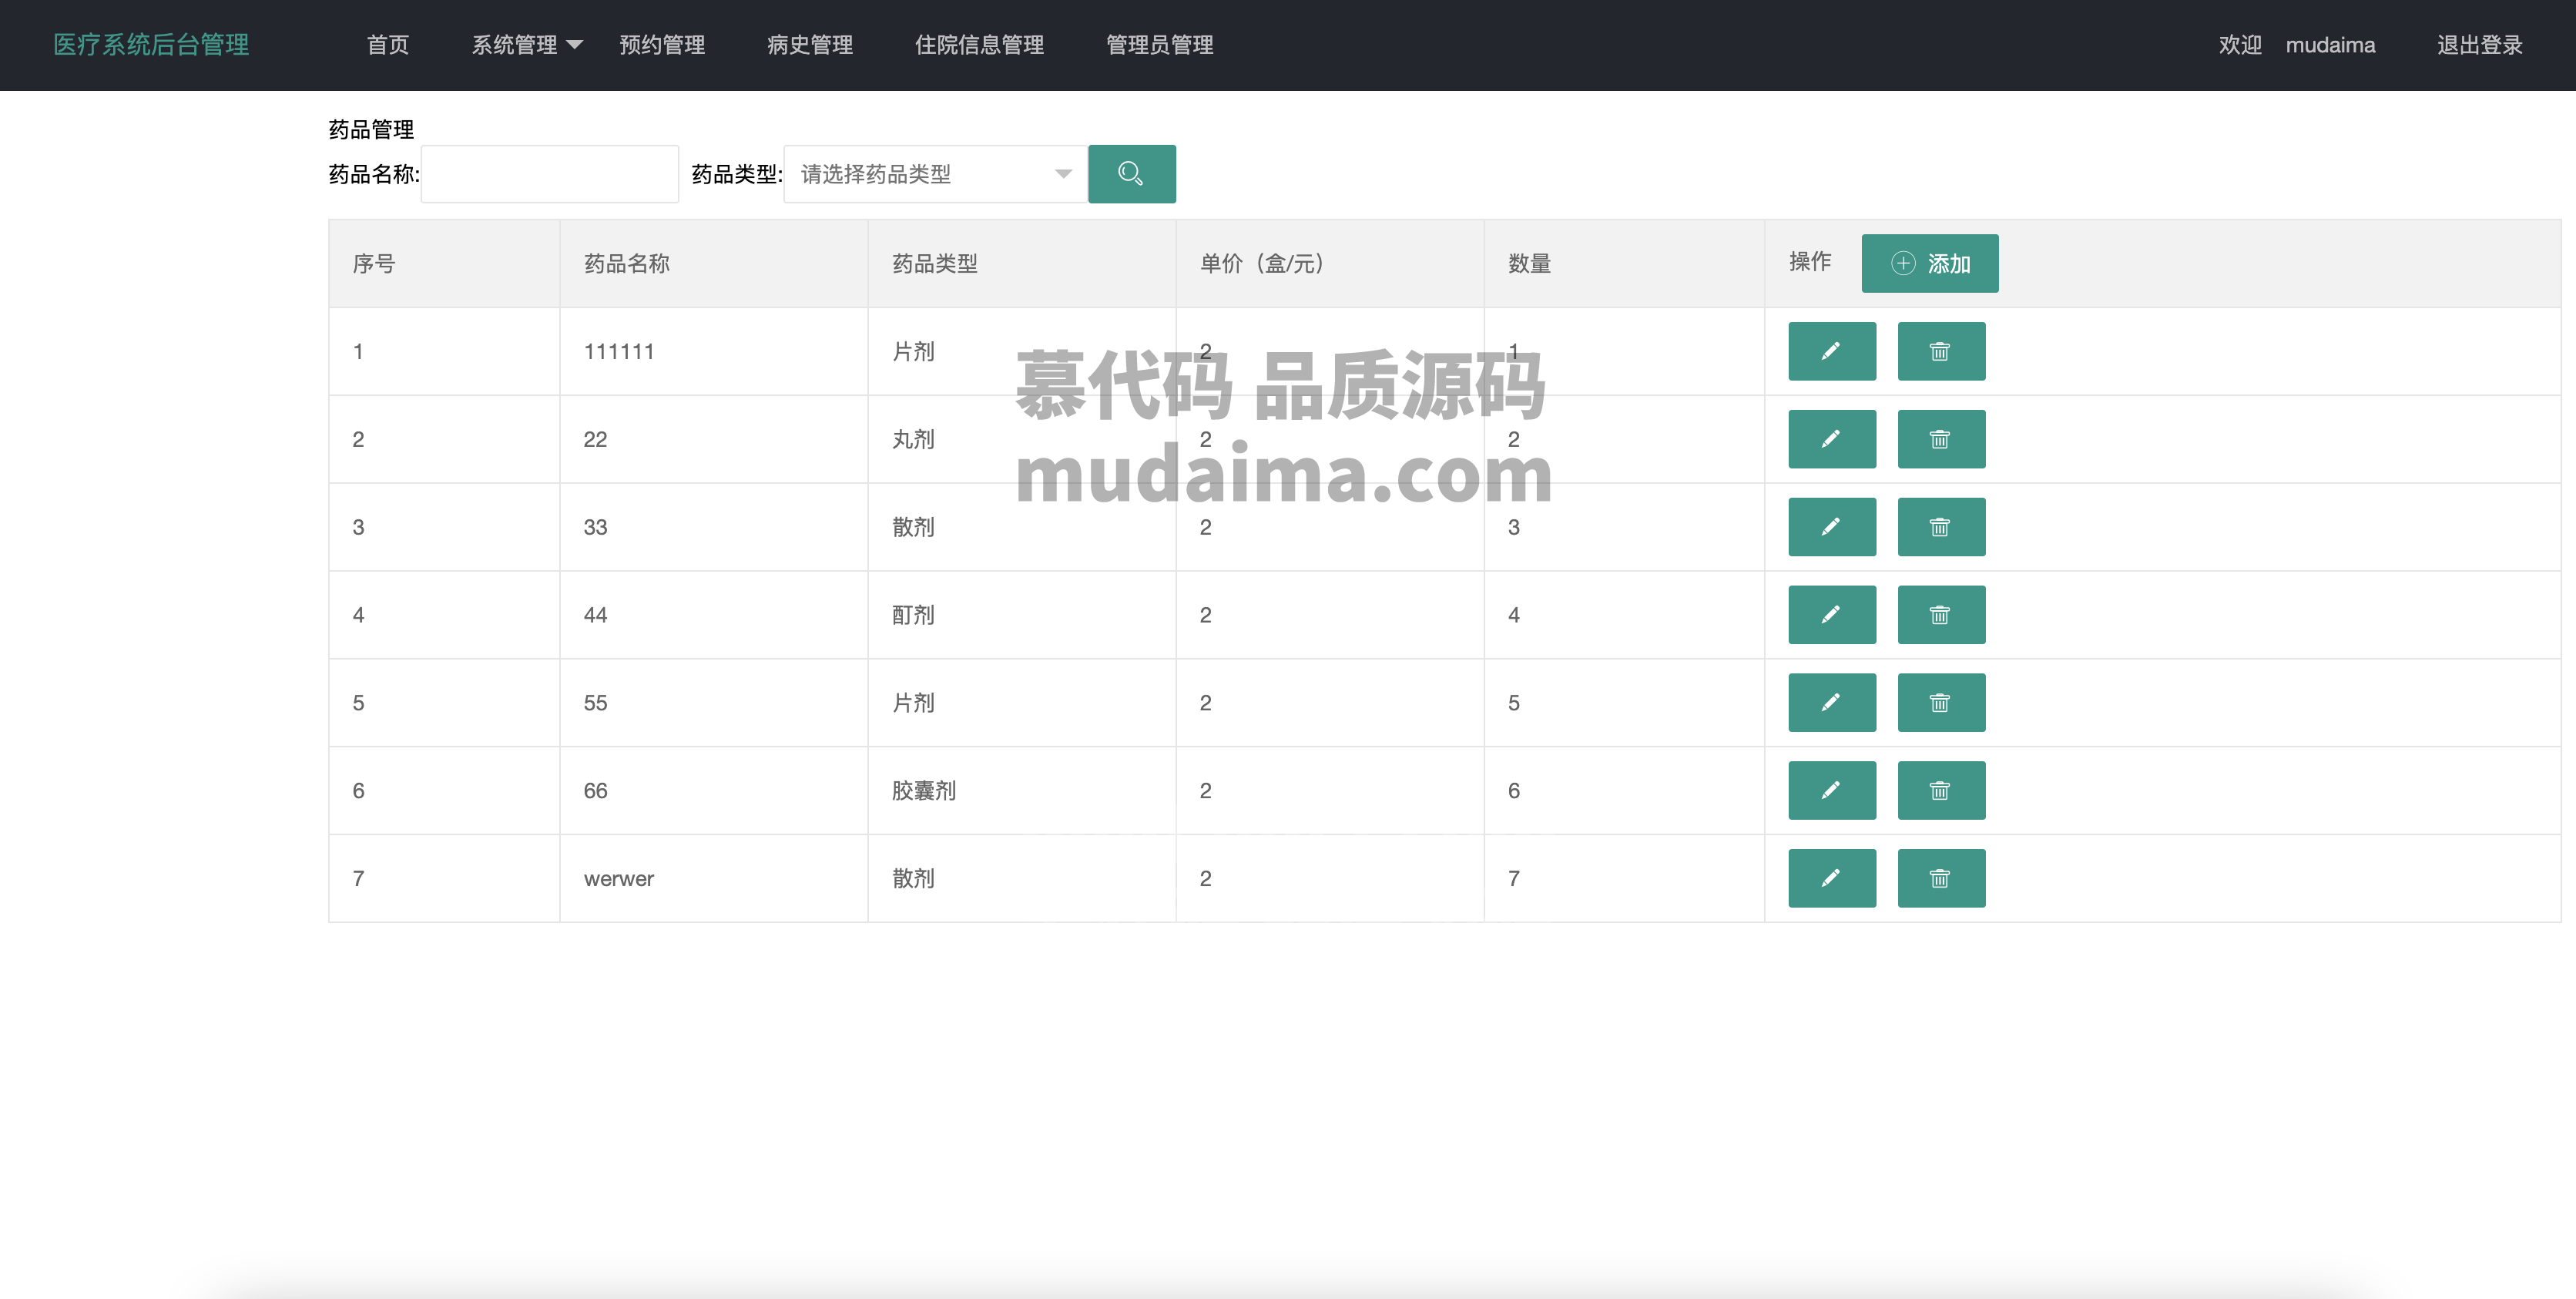The height and width of the screenshot is (1299, 2576).
Task: Delete the drug row named werwer
Action: [x=1941, y=878]
